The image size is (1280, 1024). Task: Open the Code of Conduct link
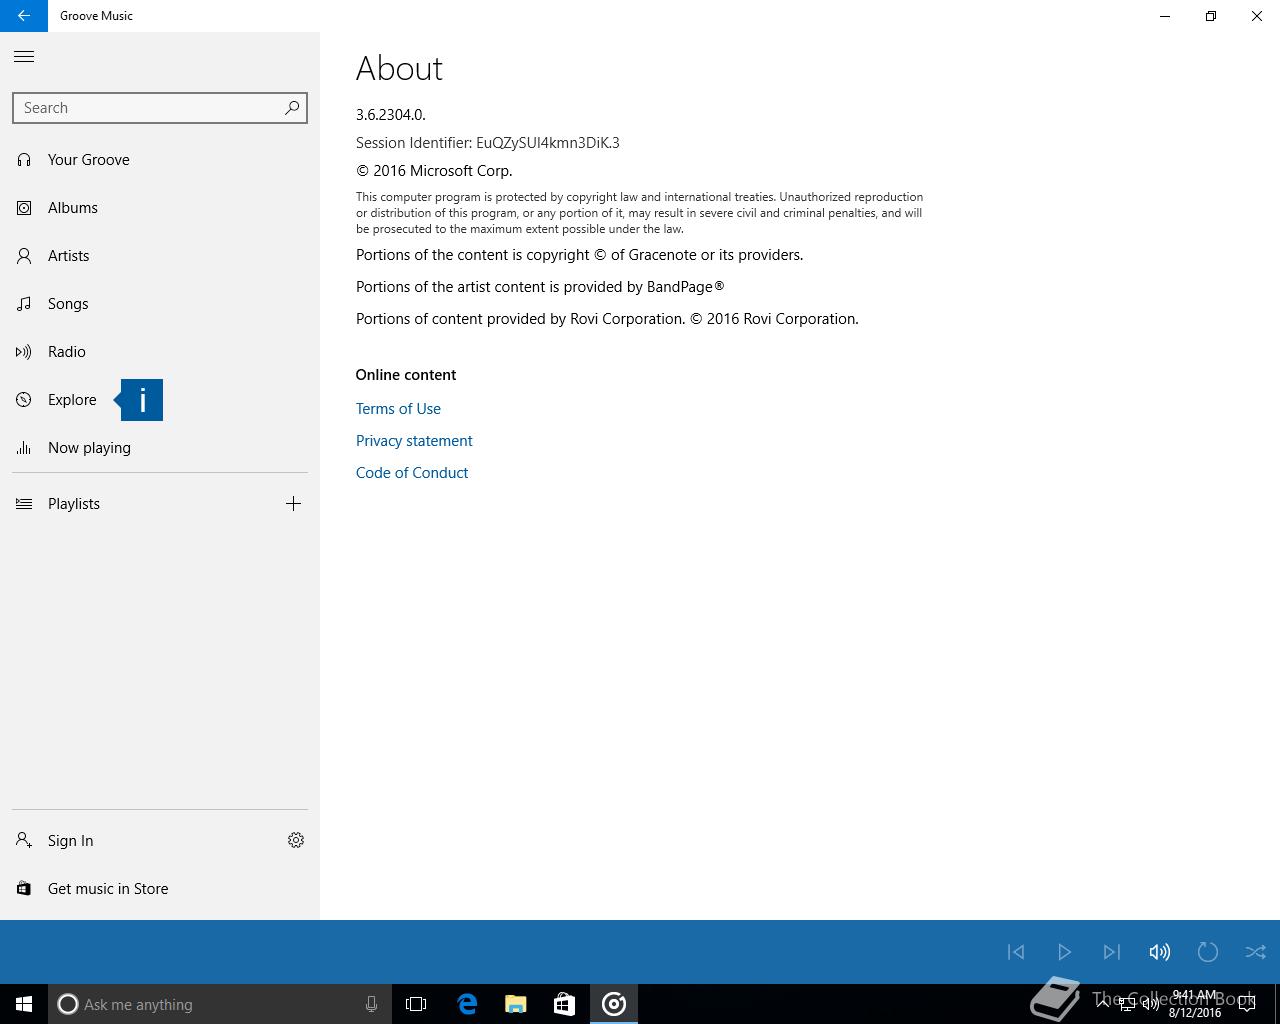pos(412,473)
